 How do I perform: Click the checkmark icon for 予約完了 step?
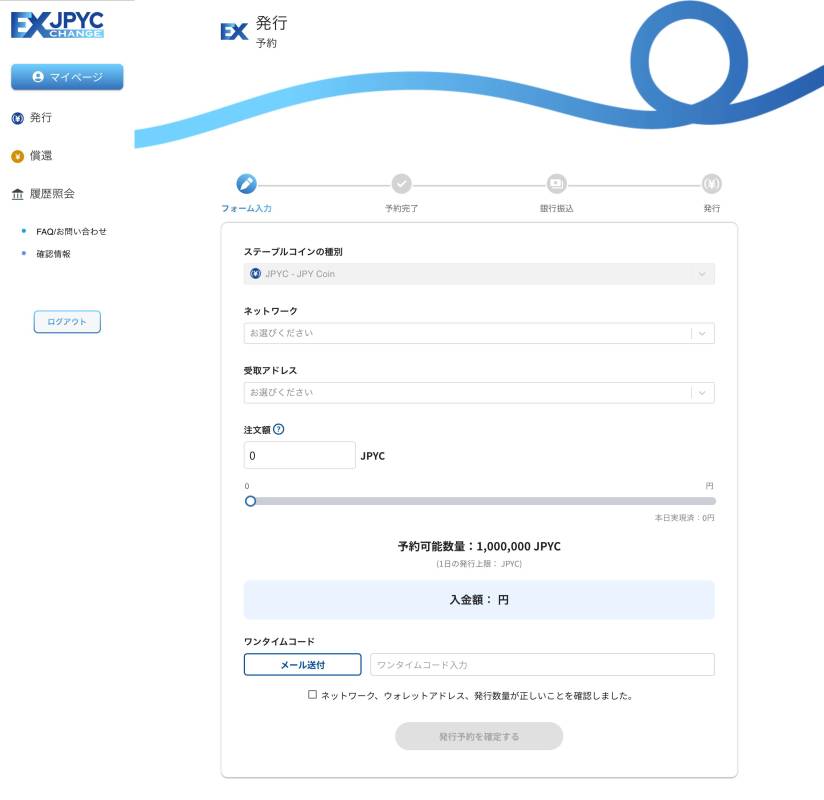pos(401,184)
